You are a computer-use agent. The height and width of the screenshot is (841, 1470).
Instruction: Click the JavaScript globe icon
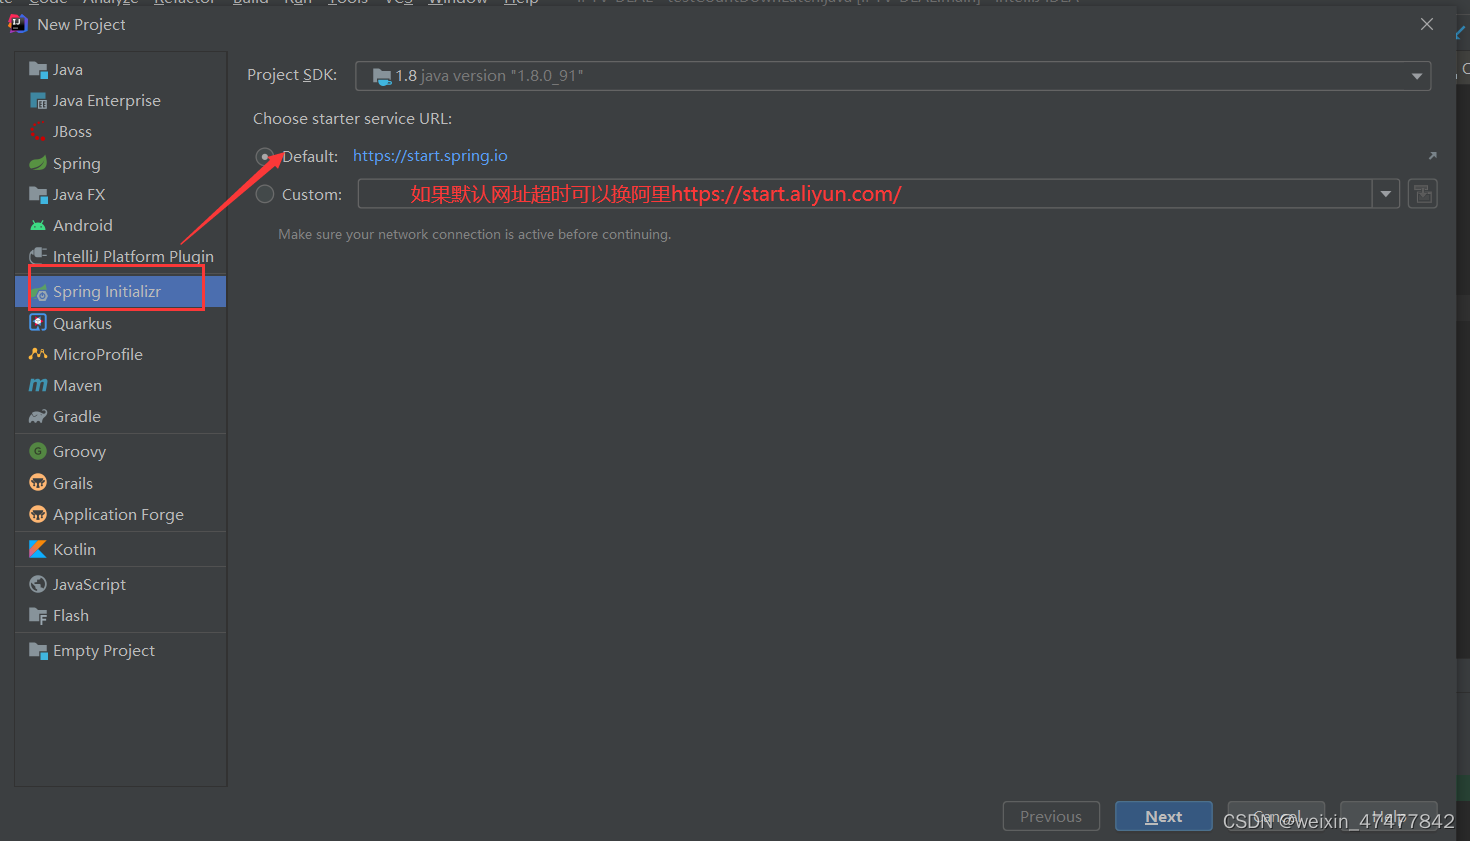pos(38,584)
